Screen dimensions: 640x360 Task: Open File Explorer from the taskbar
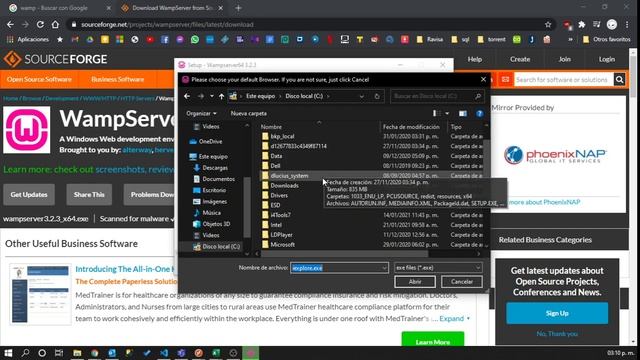tap(77, 353)
